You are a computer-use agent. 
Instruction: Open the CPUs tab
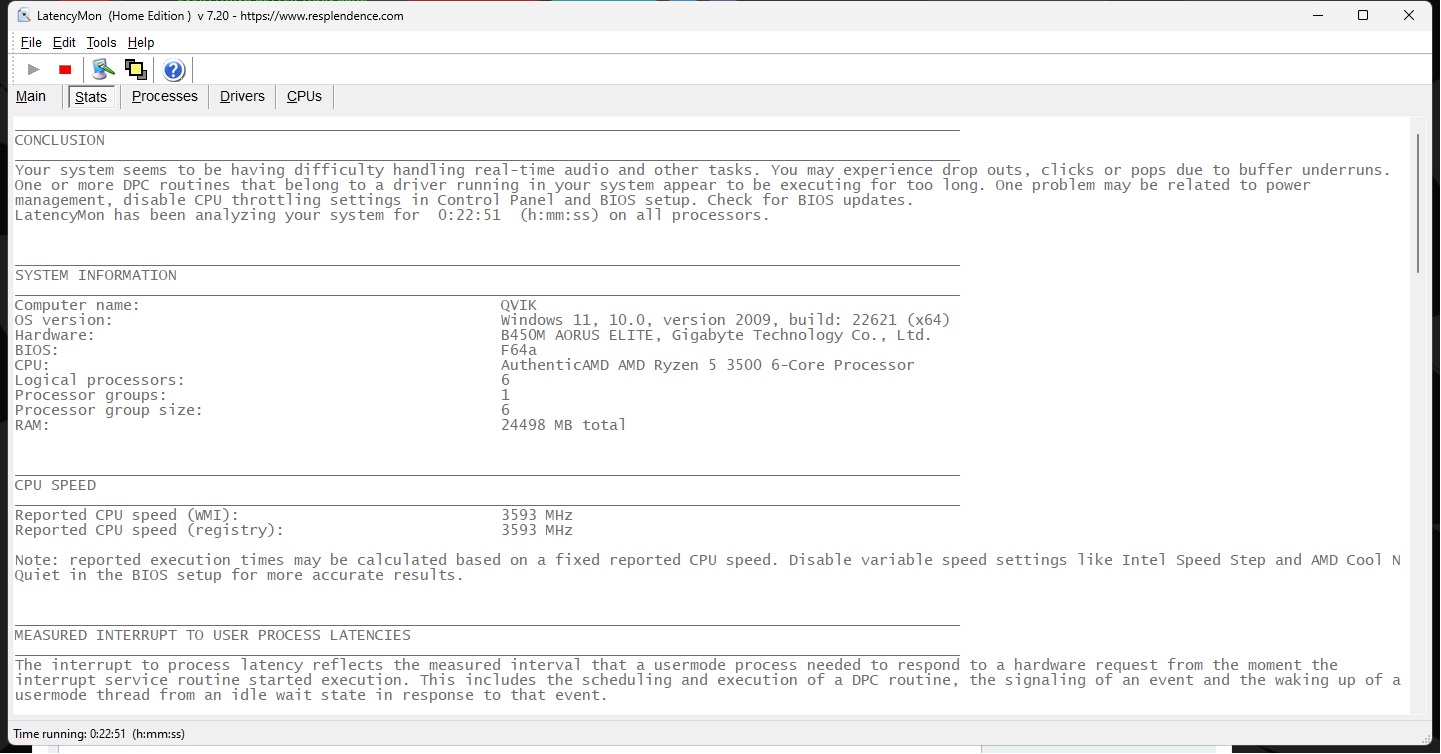tap(304, 96)
